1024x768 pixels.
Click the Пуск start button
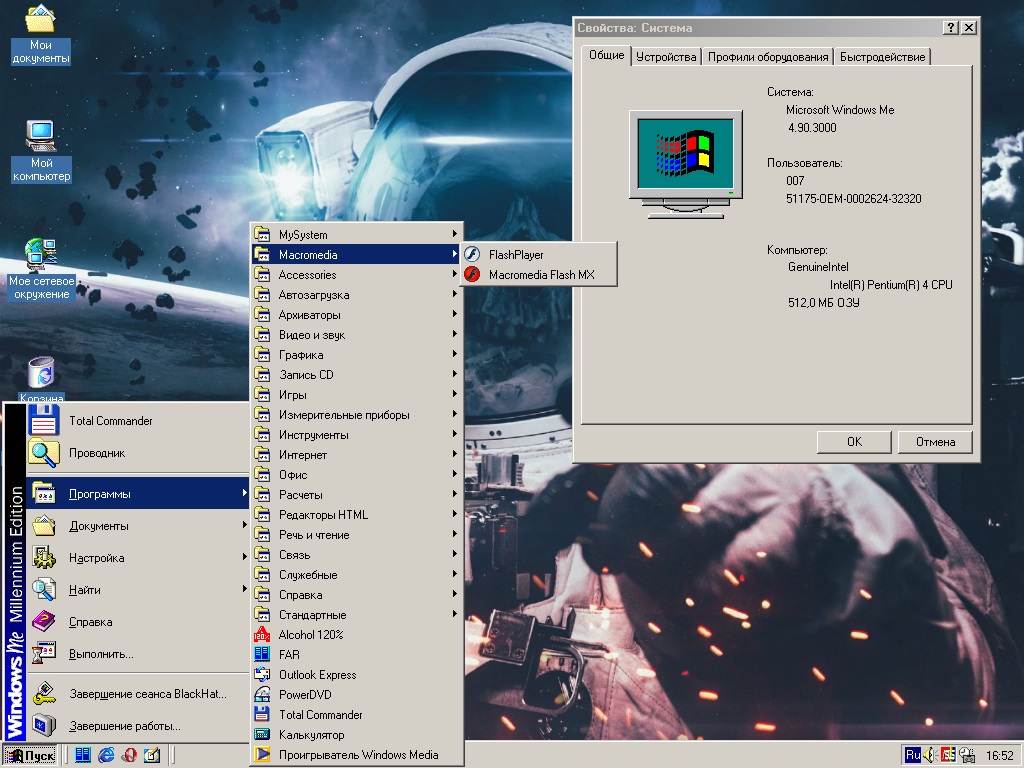[31, 756]
